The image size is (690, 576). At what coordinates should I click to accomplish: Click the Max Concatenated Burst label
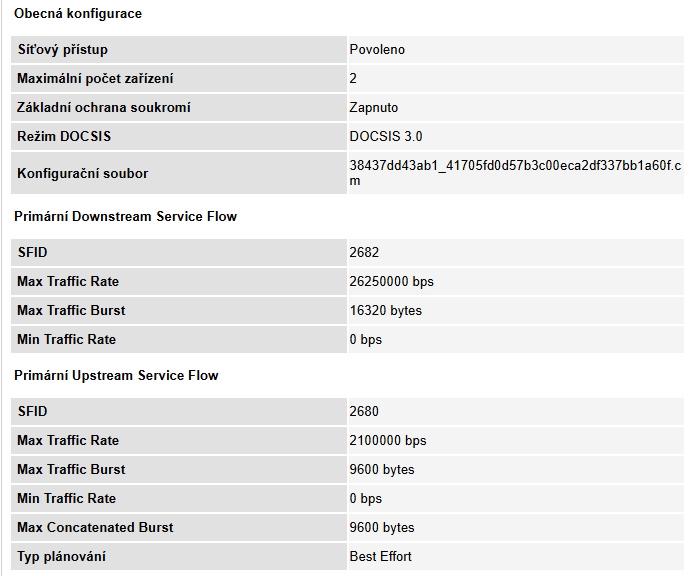tap(95, 527)
